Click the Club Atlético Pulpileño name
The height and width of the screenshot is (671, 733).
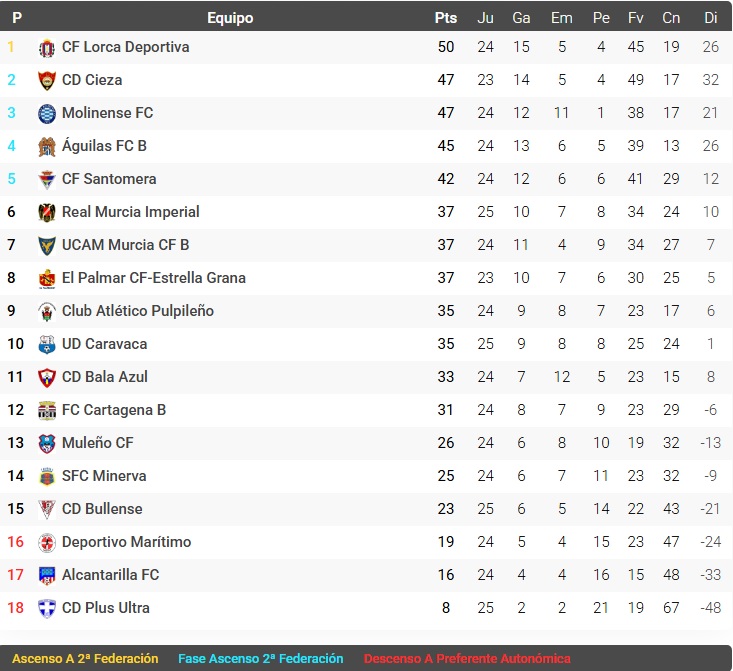[x=138, y=311]
